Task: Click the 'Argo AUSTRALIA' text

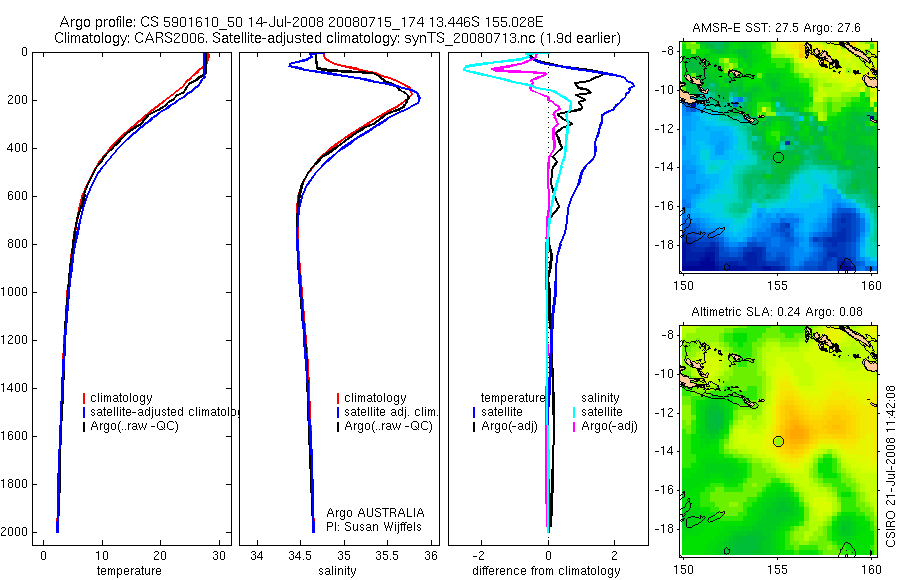Action: point(375,513)
